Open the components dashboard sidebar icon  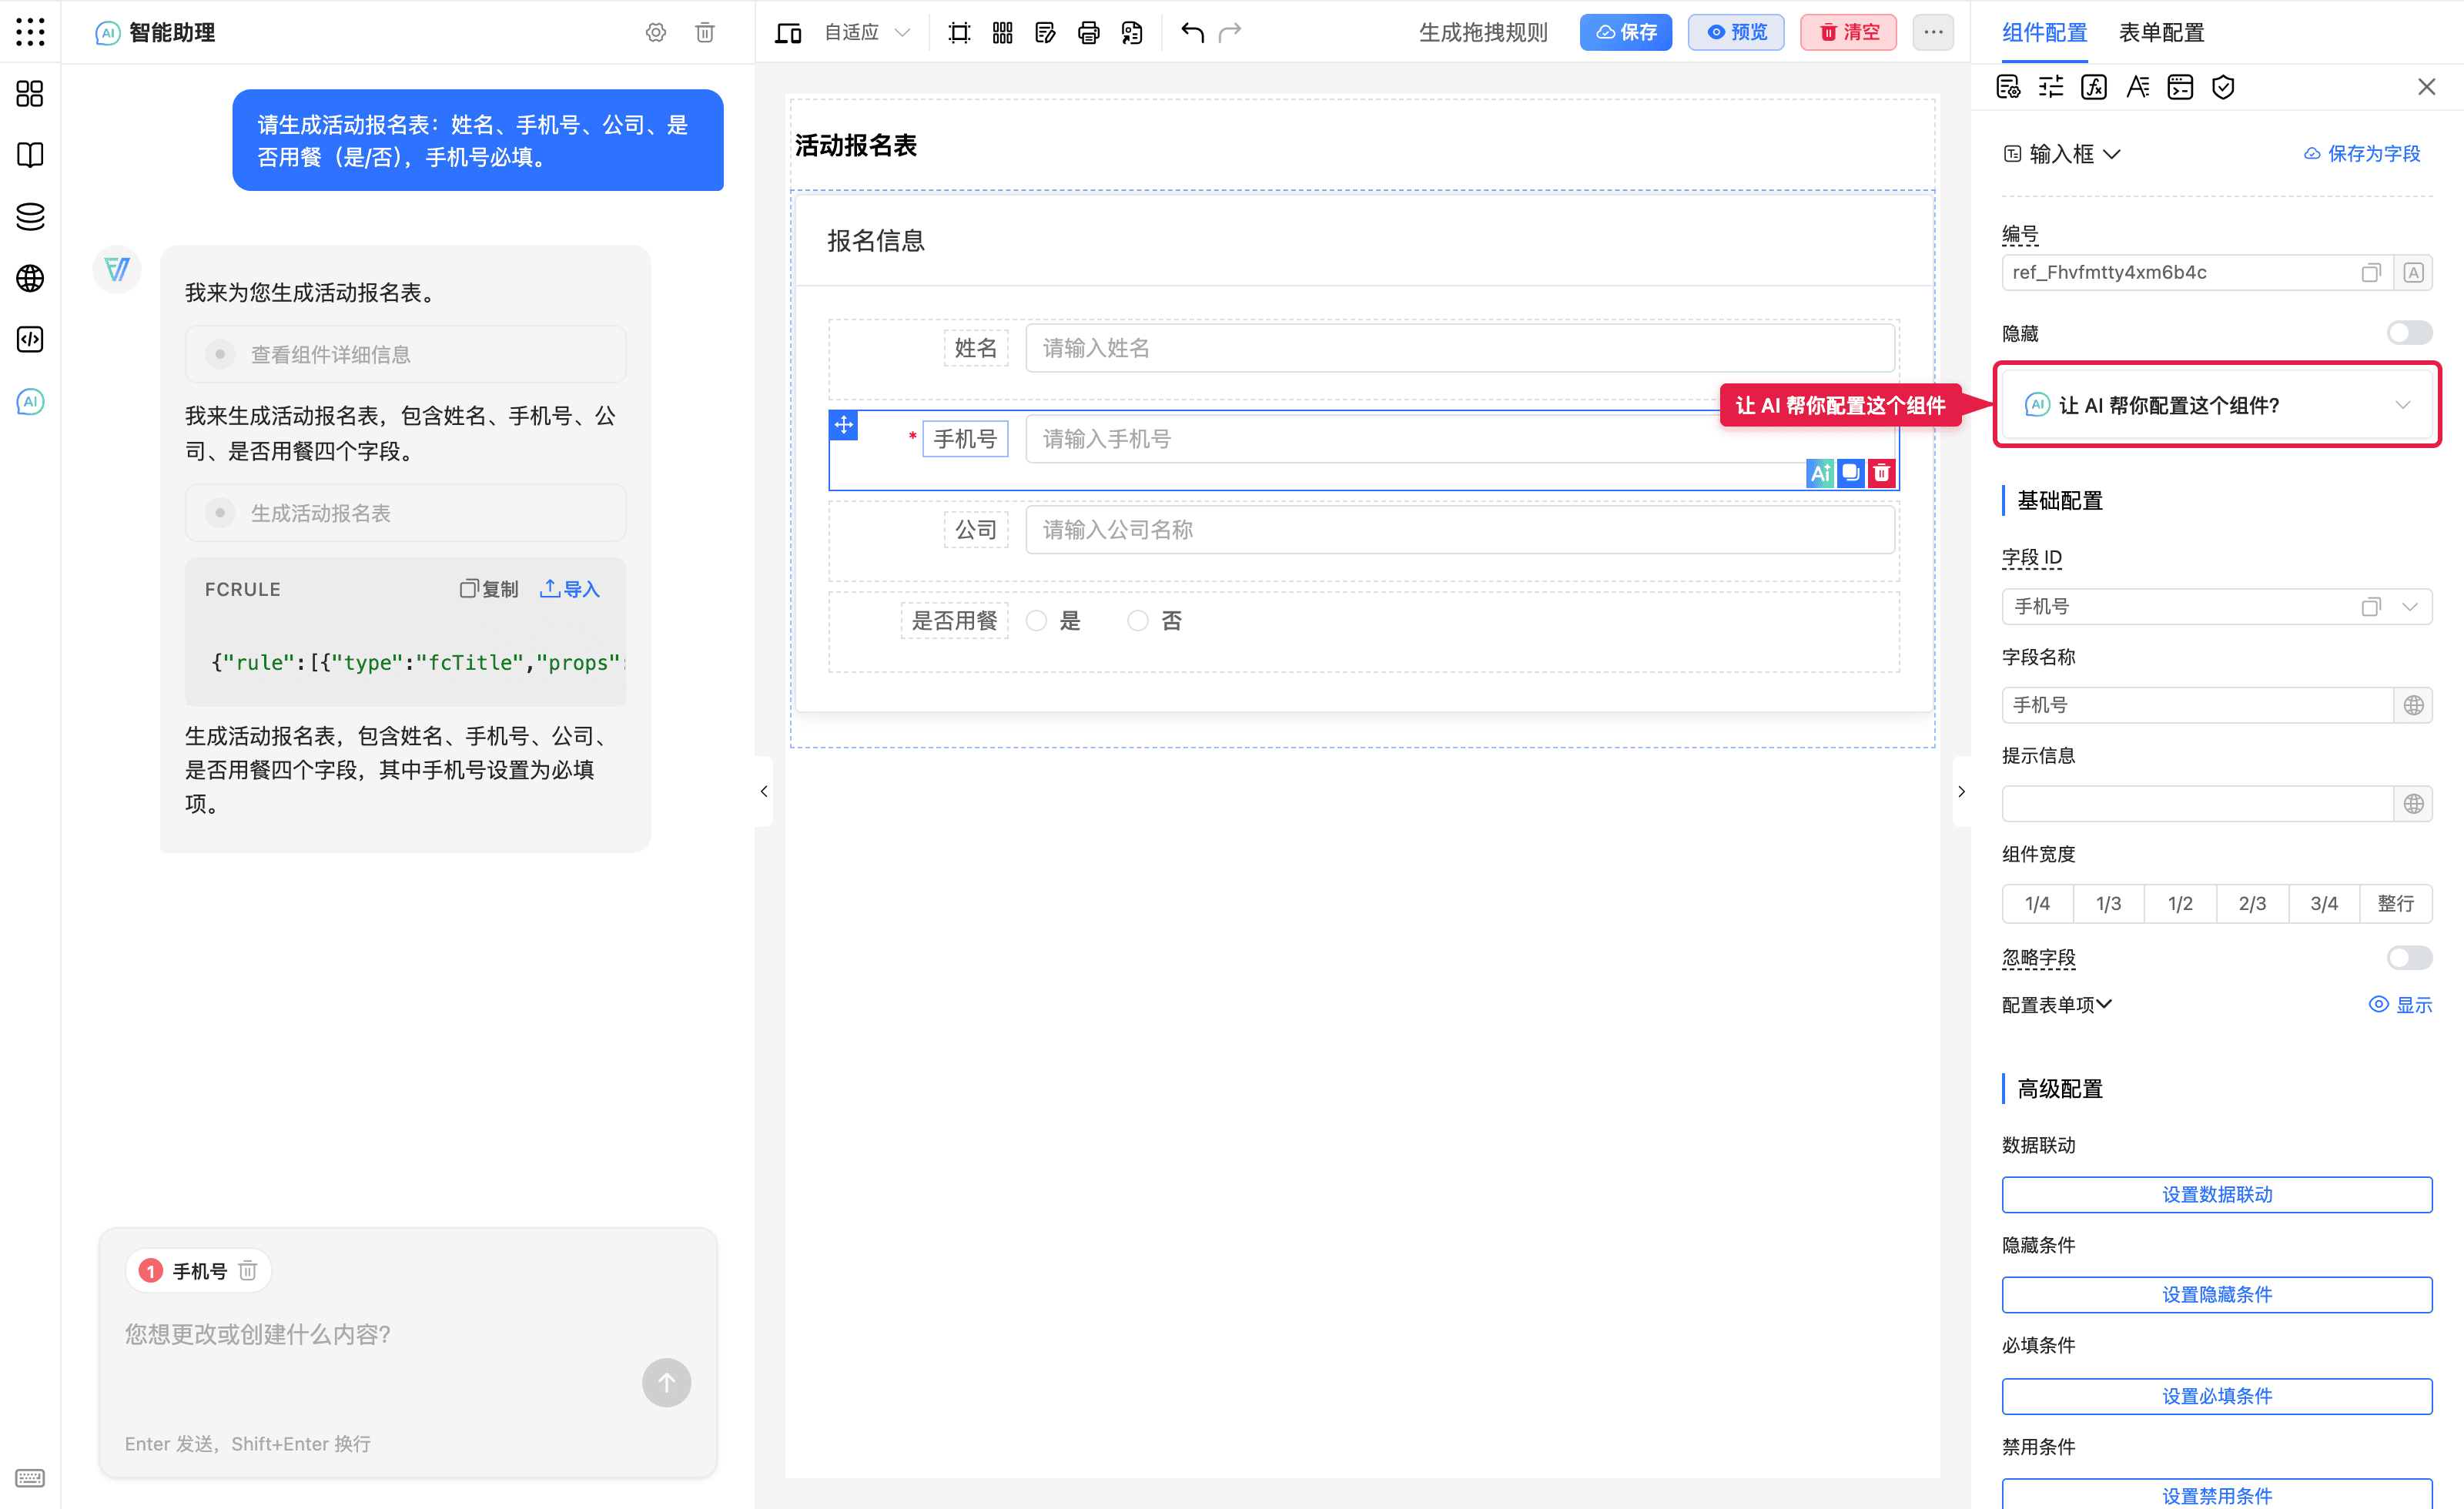30,94
